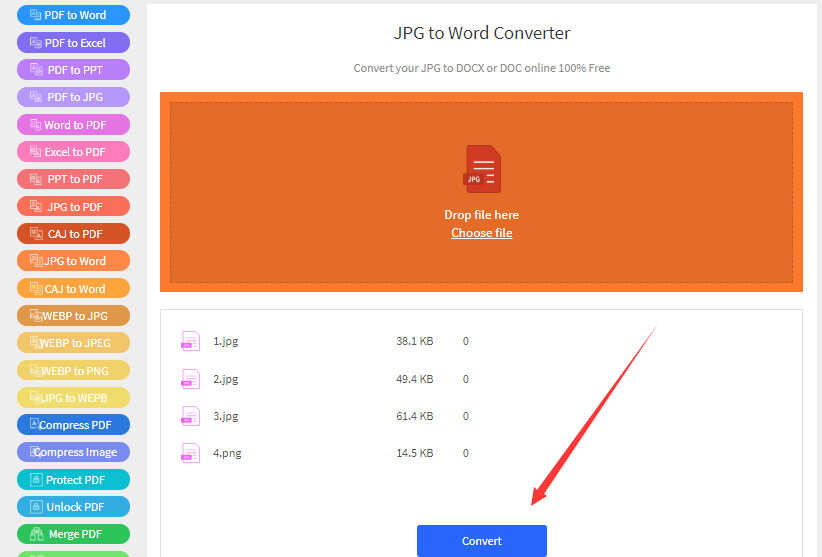
Task: Open the Excel to PDF tool
Action: click(x=73, y=152)
